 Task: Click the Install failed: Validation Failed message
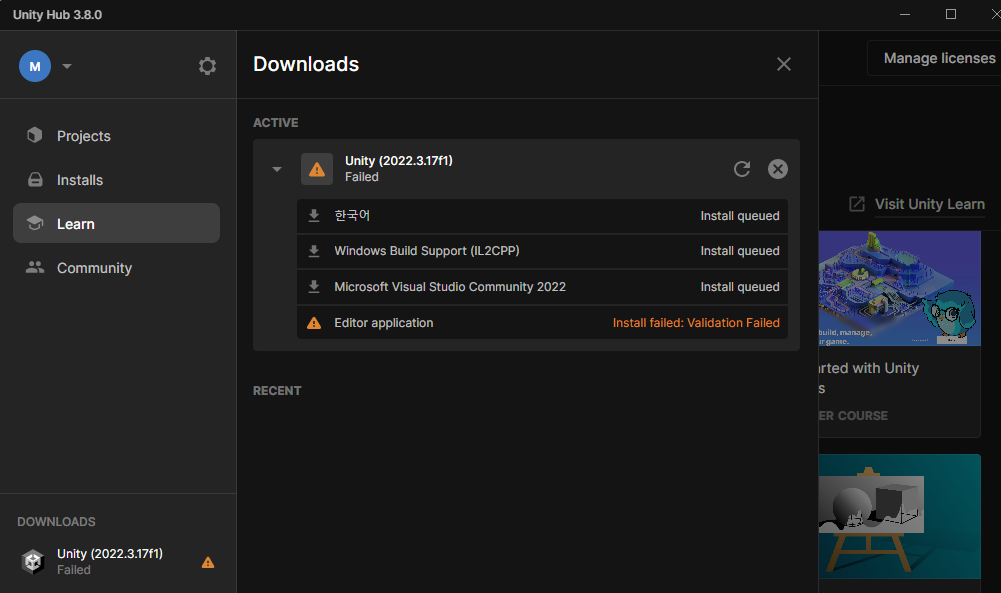(x=696, y=323)
